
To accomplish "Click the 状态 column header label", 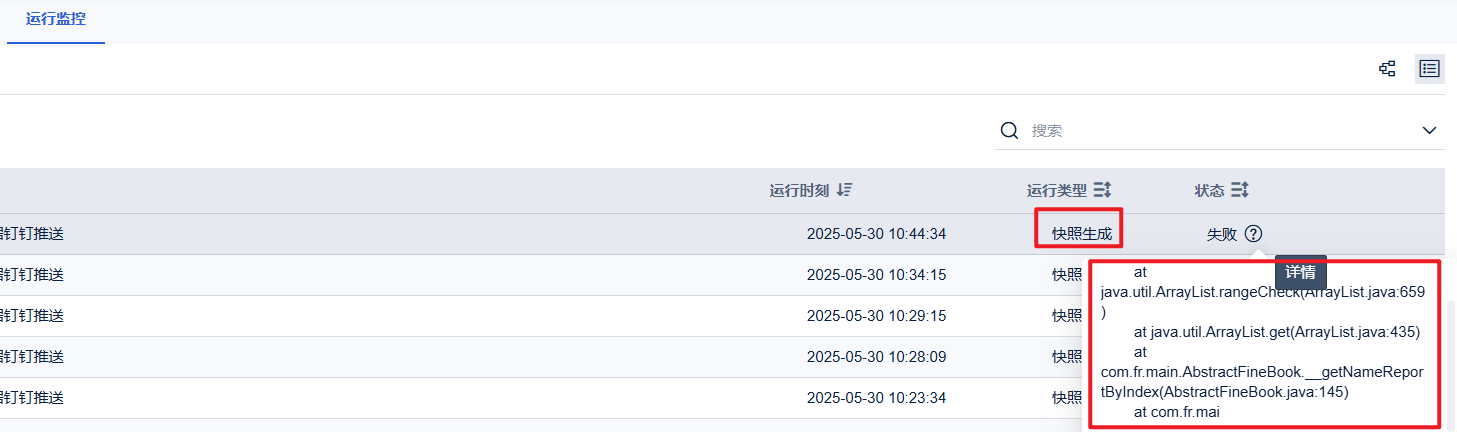I will pyautogui.click(x=1210, y=190).
